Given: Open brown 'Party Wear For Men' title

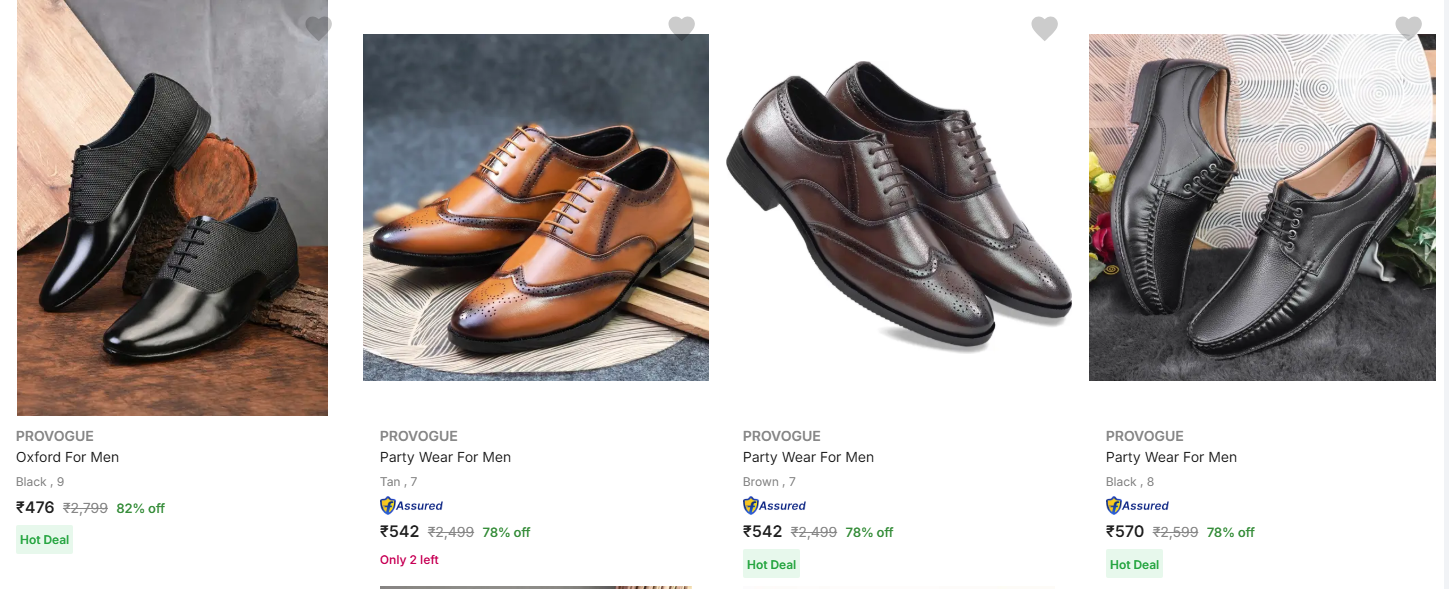Looking at the screenshot, I should [x=808, y=457].
